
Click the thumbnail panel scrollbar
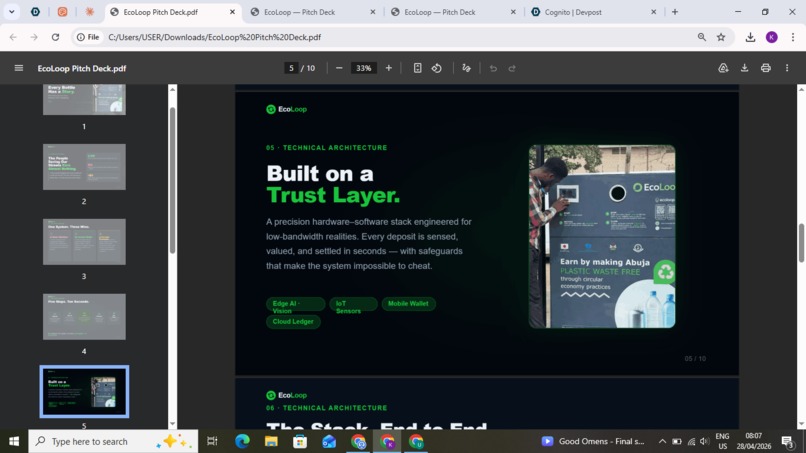172,180
